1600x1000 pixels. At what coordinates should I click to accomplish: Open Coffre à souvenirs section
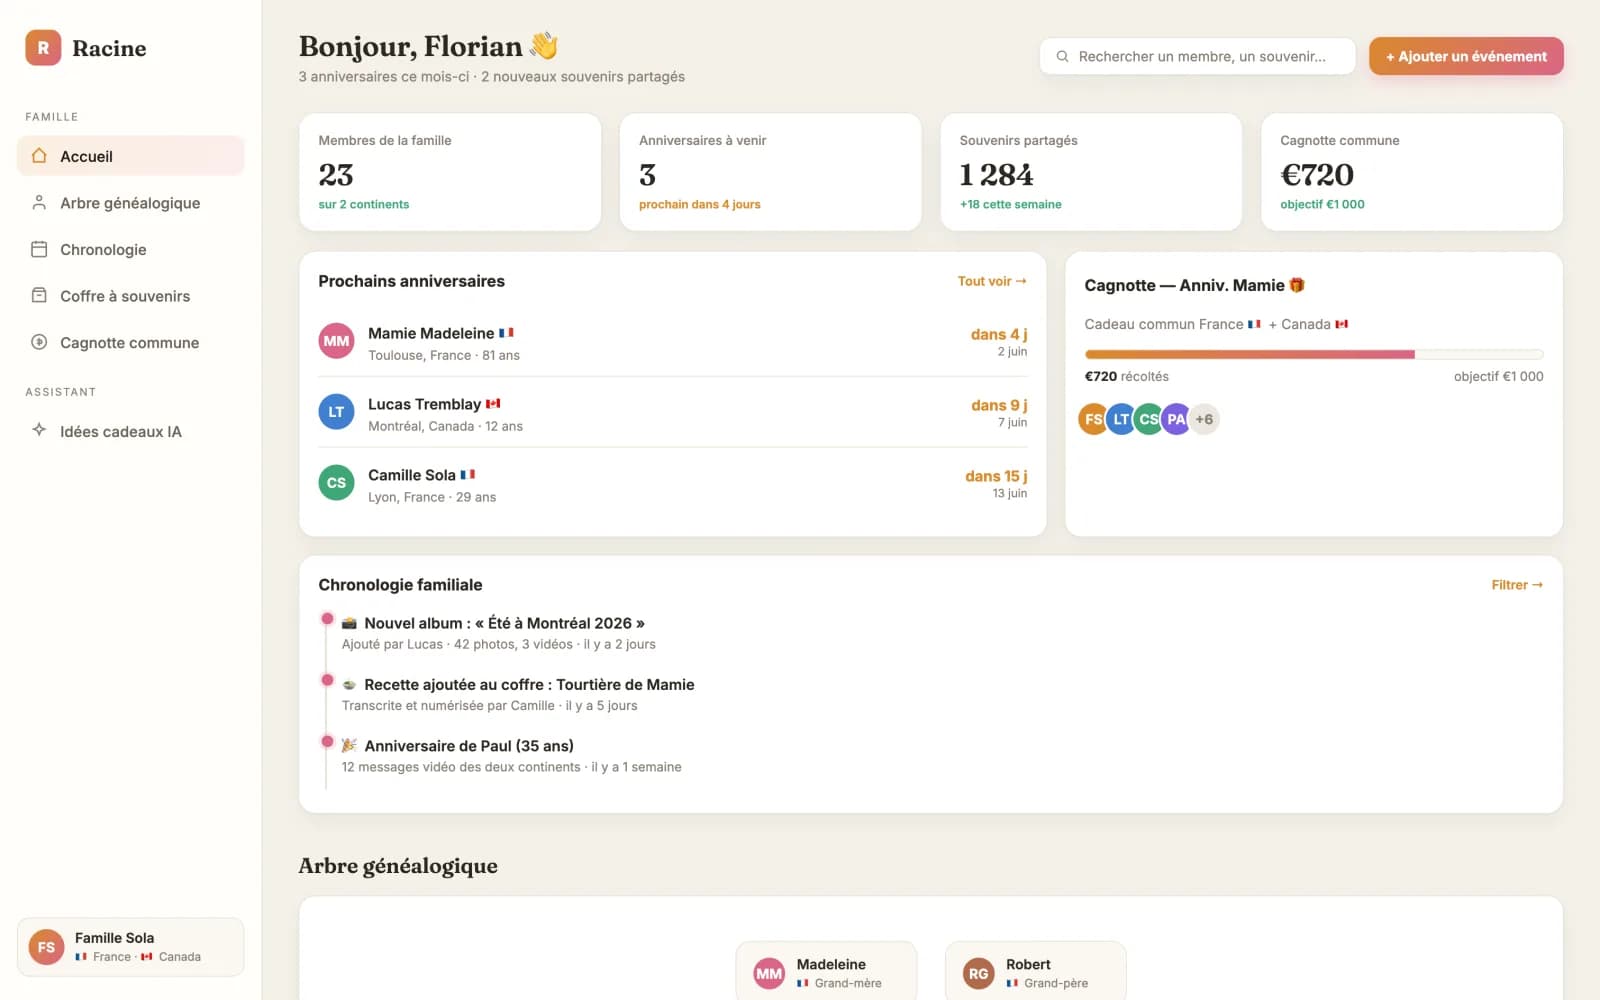[130, 296]
